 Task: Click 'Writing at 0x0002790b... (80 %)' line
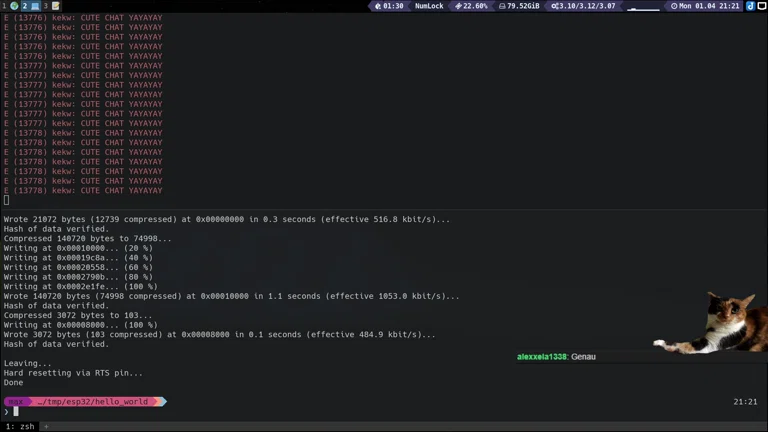pyautogui.click(x=78, y=277)
